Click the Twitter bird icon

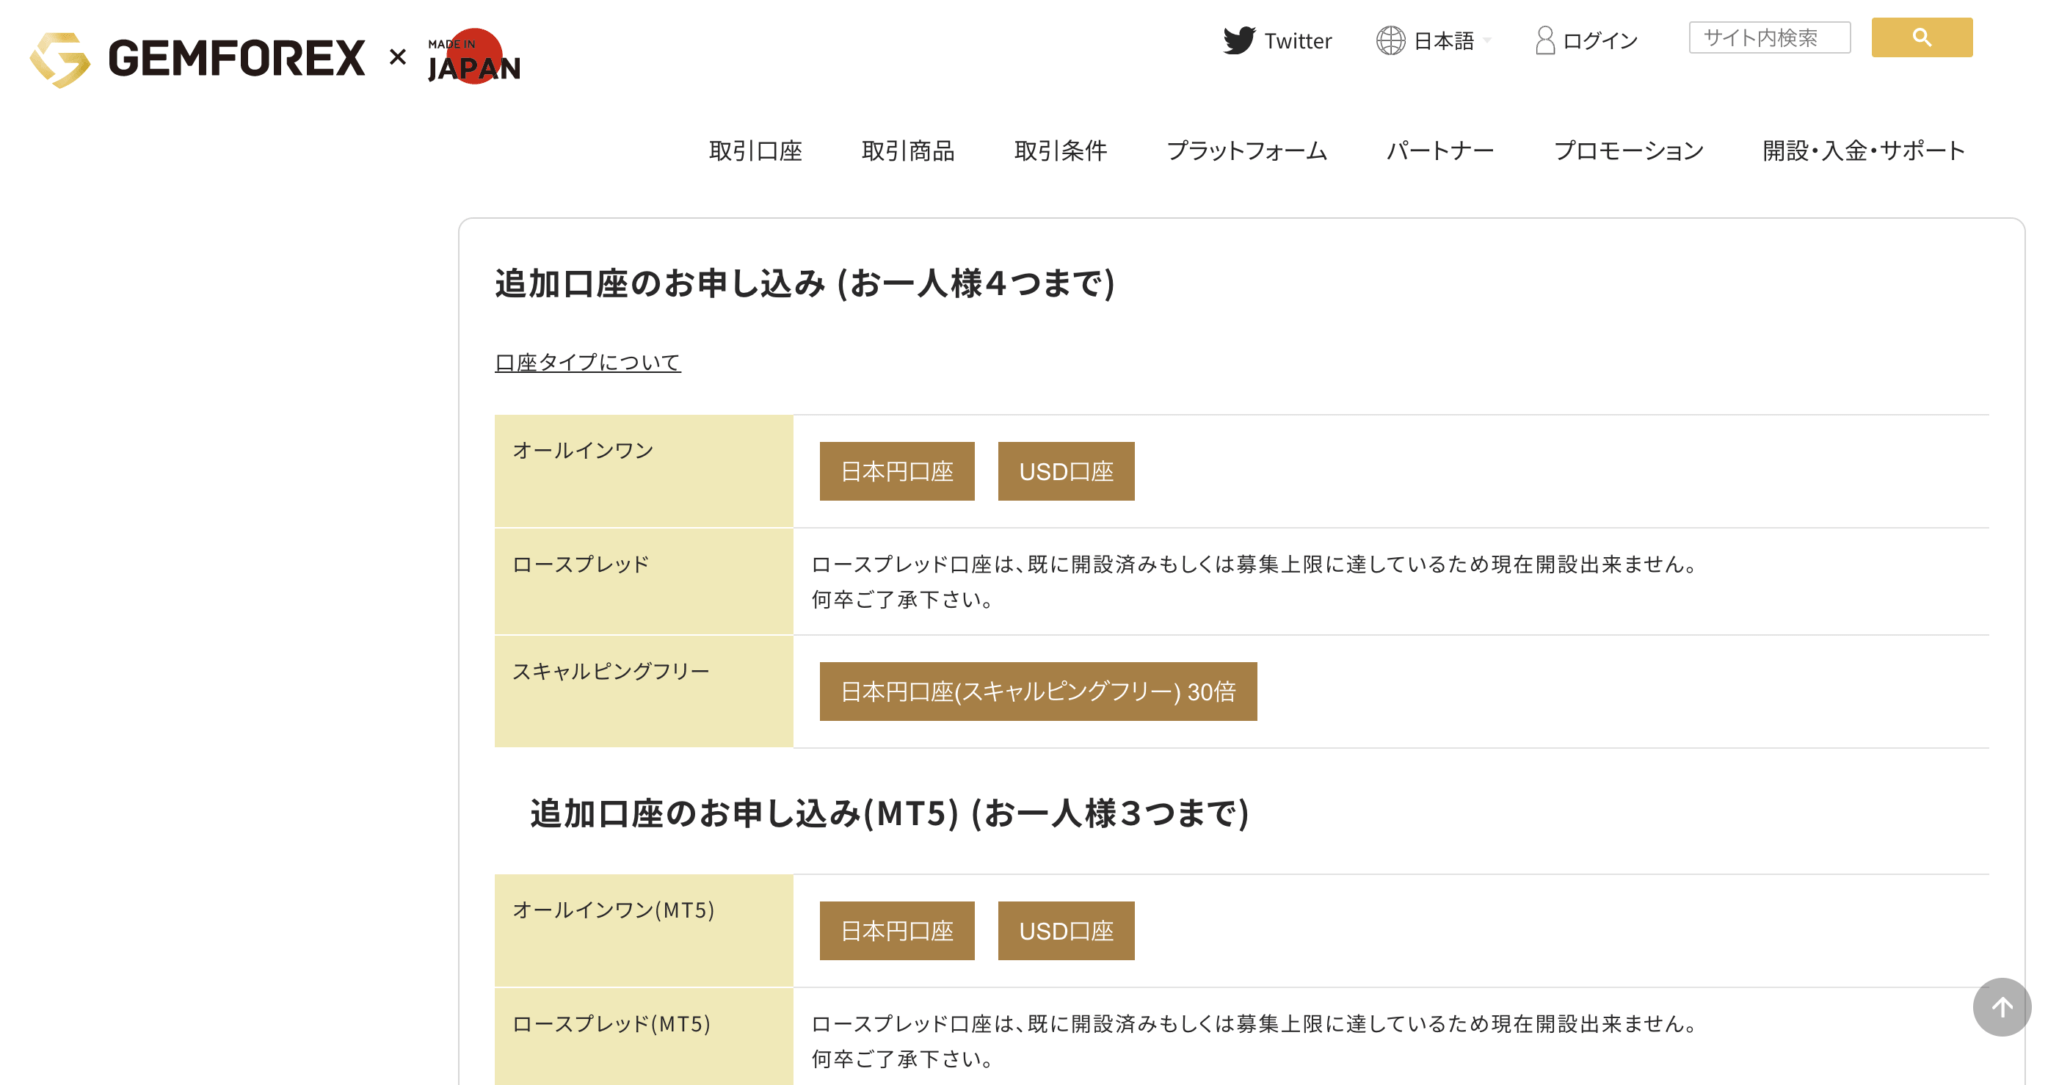pyautogui.click(x=1240, y=40)
